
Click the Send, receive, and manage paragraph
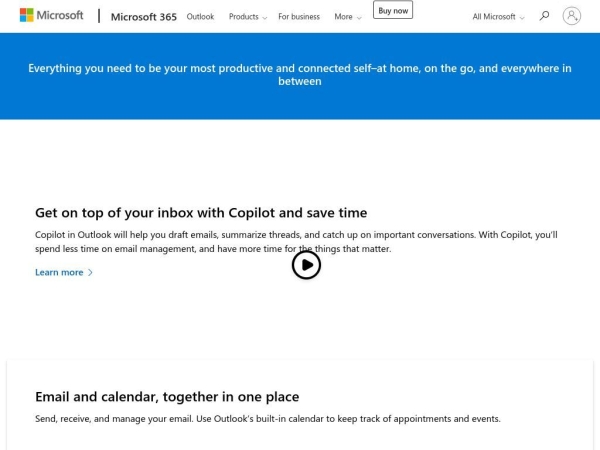tap(267, 419)
